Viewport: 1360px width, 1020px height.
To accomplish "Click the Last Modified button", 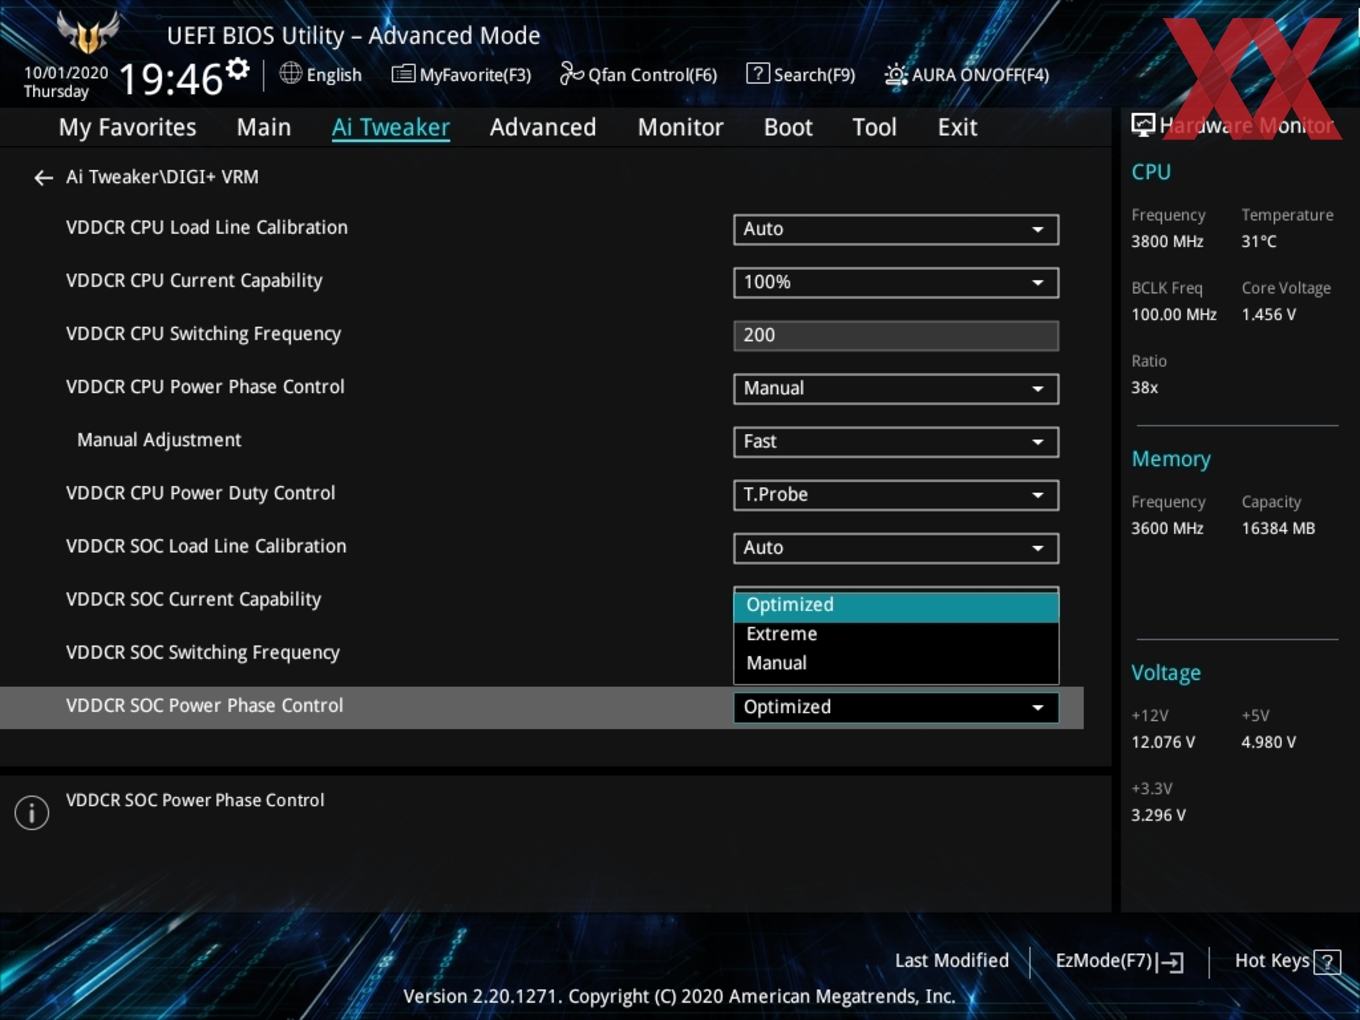I will click(951, 961).
